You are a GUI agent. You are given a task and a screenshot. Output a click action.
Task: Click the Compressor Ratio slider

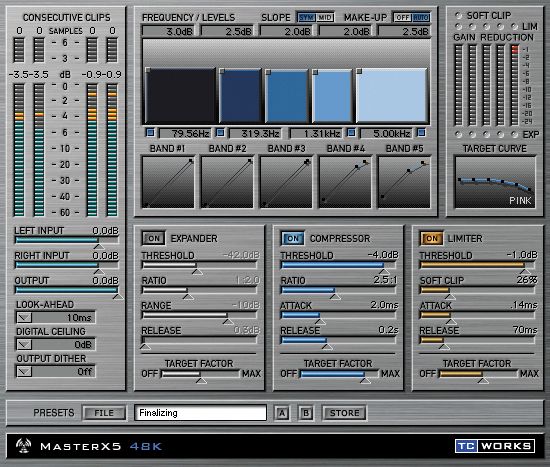338,290
